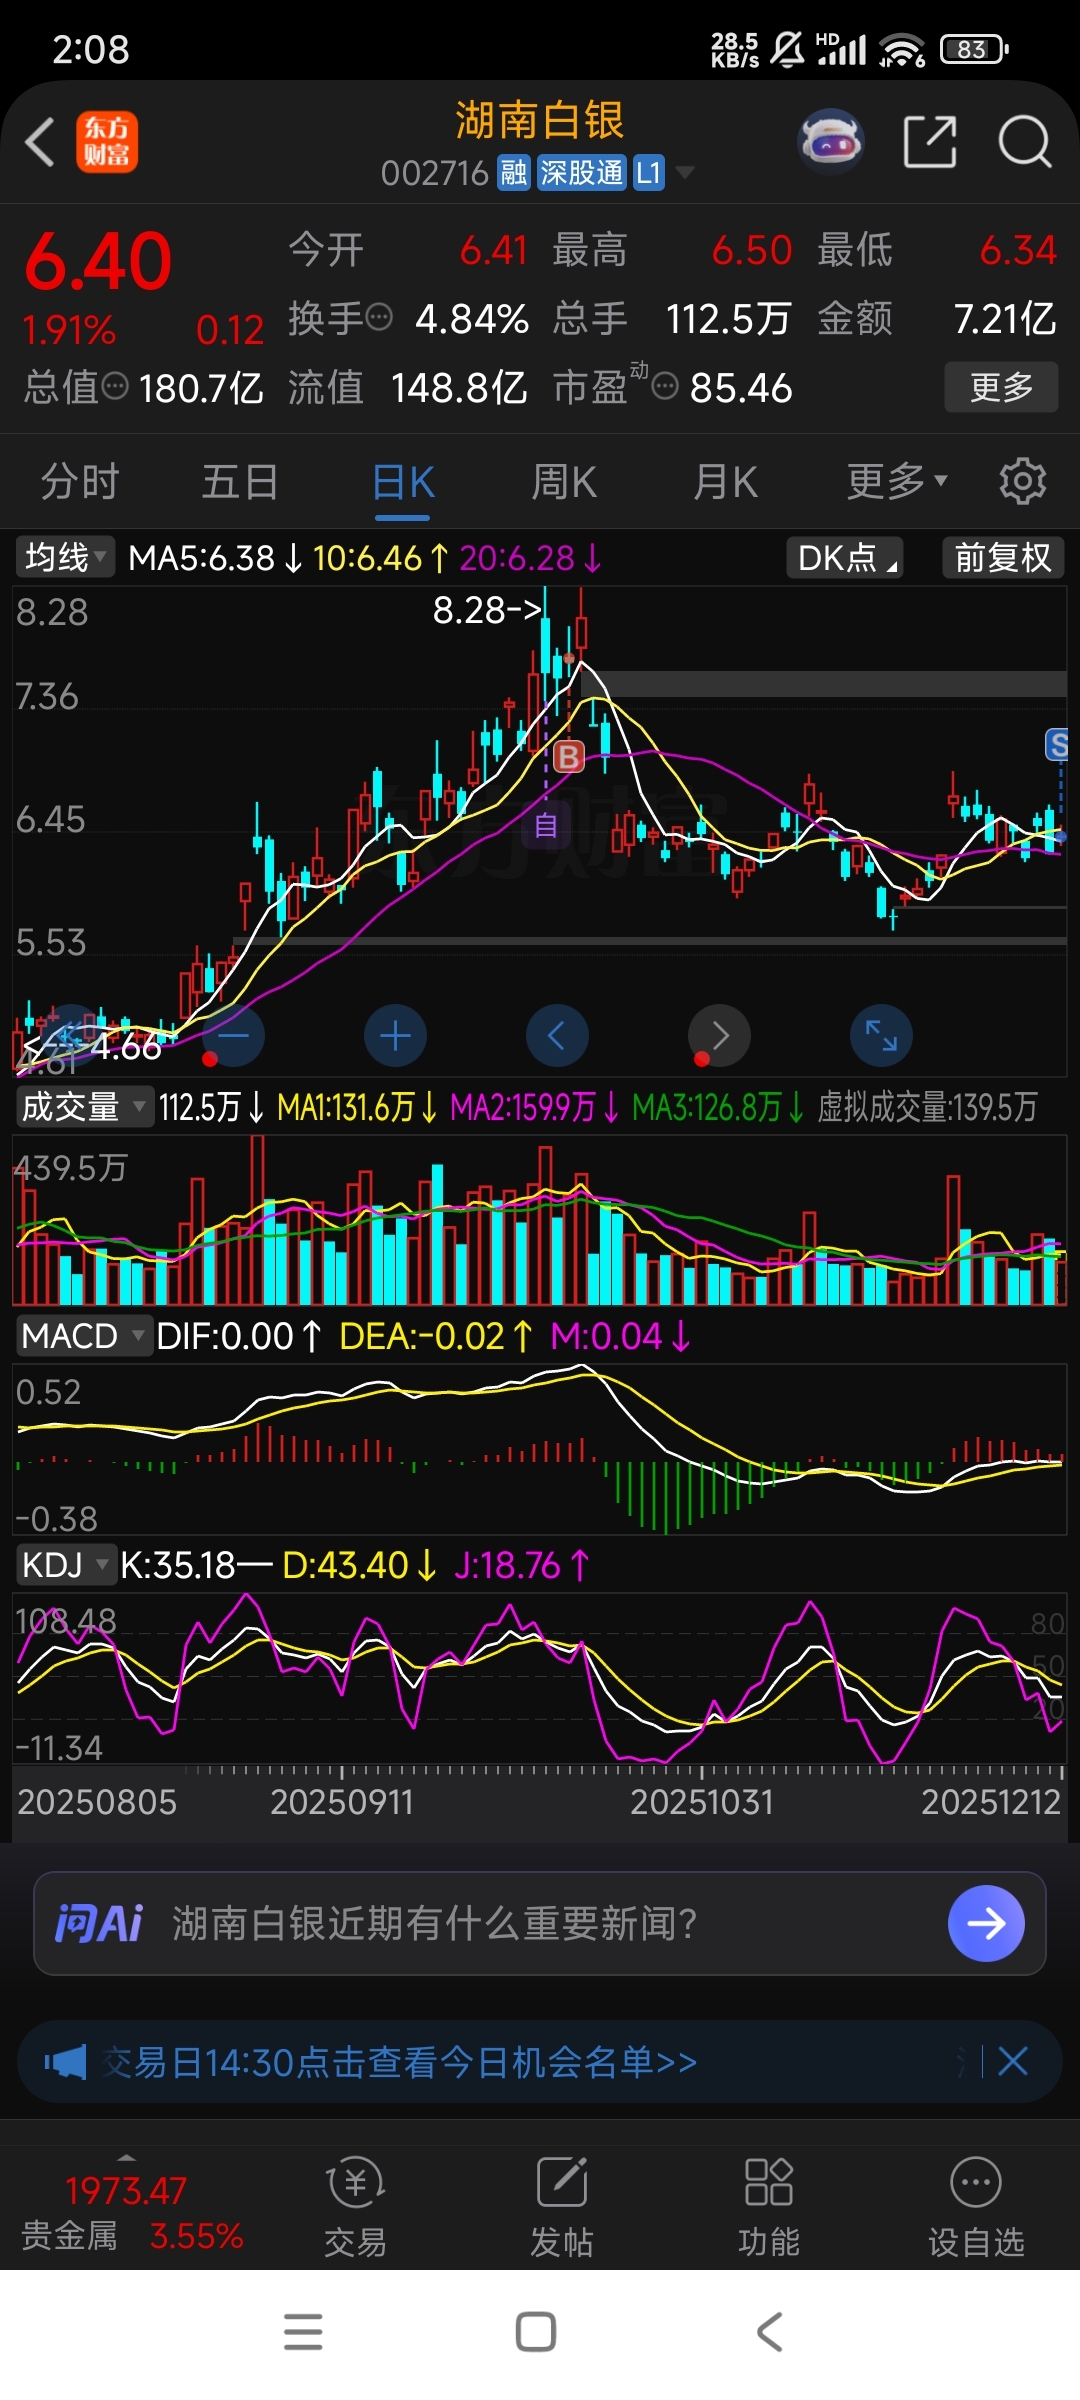
Task: Select the 日K tab
Action: pos(403,482)
